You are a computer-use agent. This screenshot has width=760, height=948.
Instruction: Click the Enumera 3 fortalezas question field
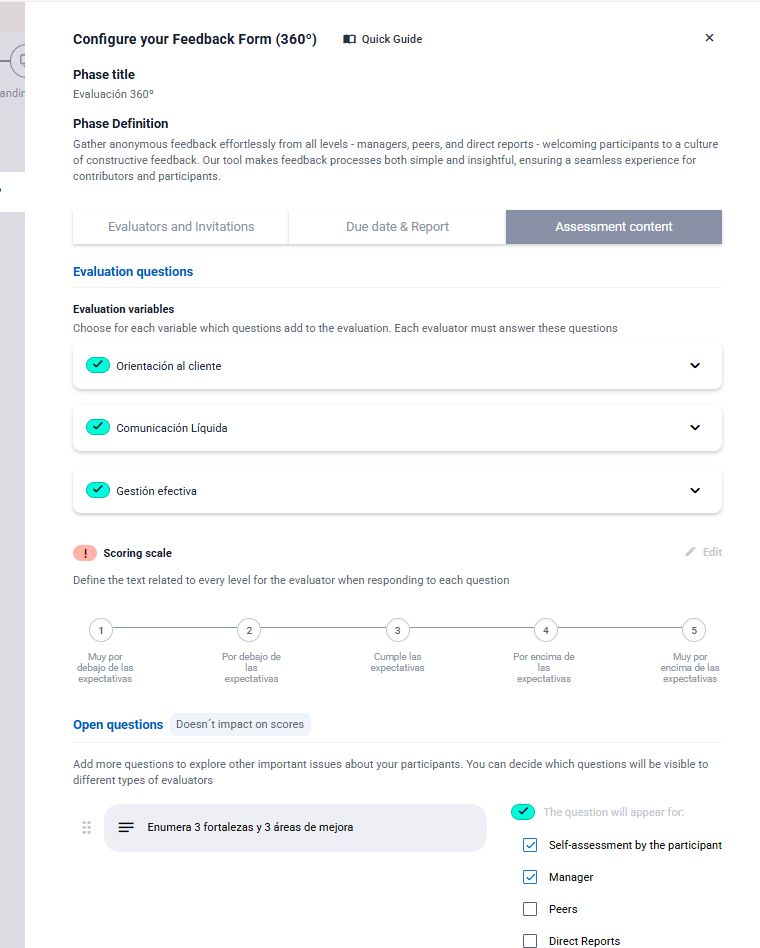click(295, 828)
